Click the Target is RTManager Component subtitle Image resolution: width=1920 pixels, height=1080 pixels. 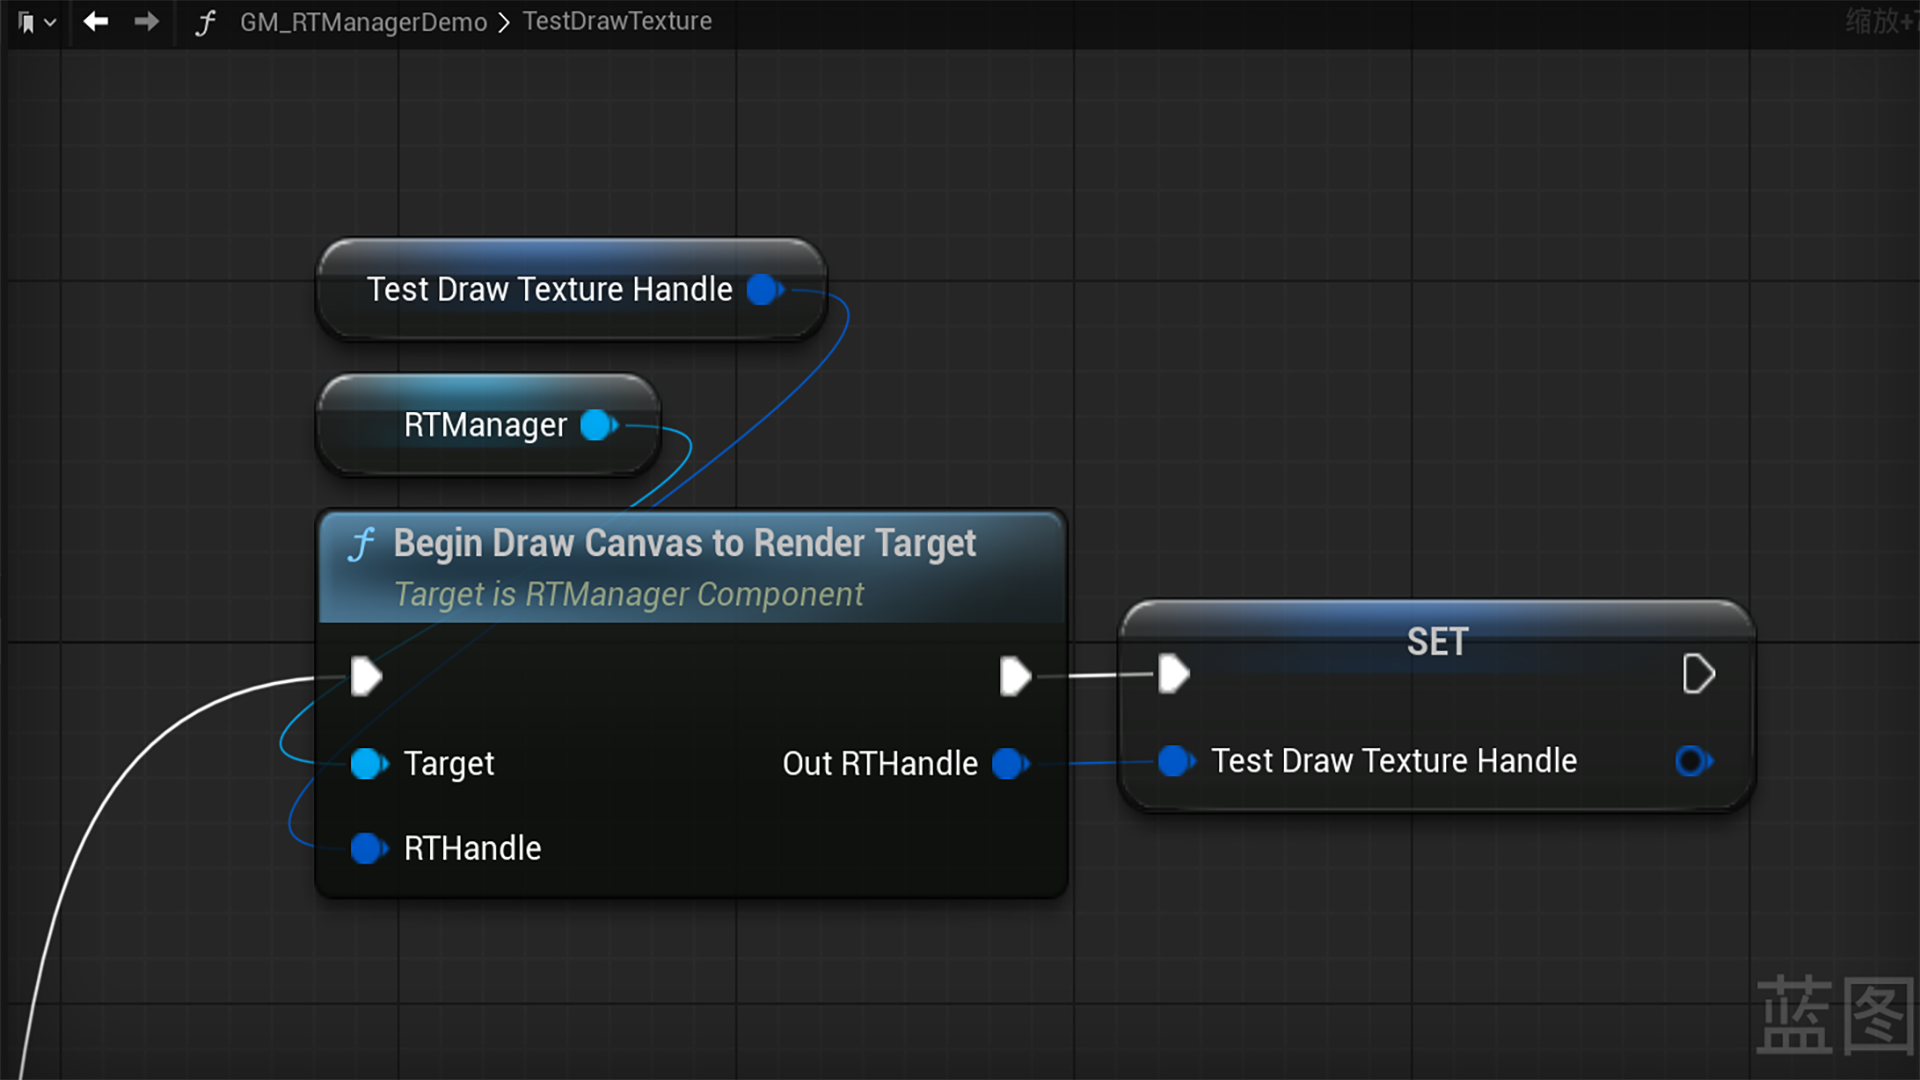pyautogui.click(x=629, y=594)
